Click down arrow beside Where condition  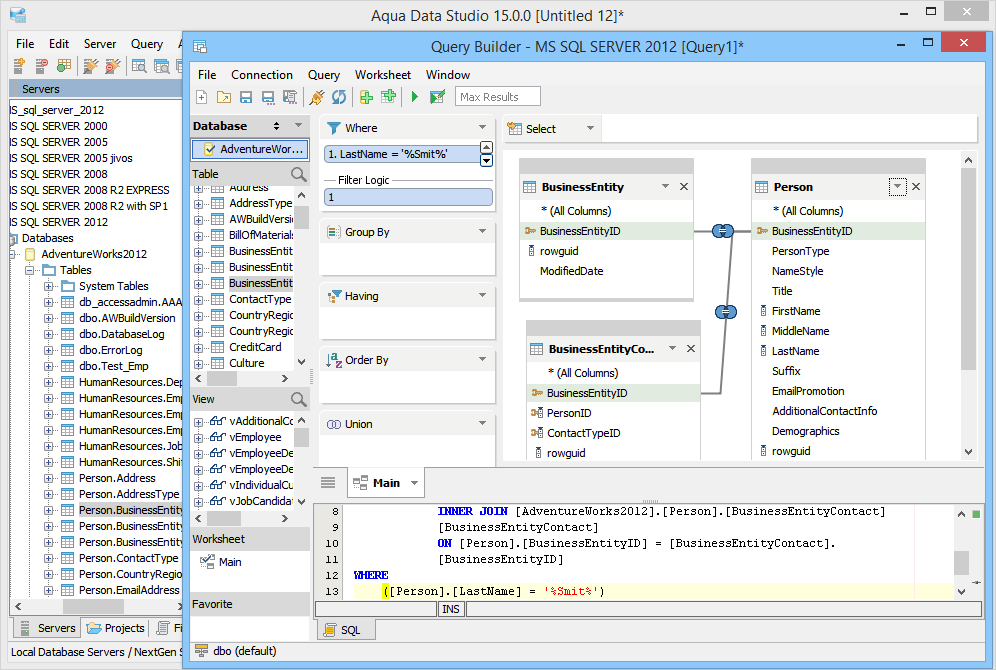[487, 161]
